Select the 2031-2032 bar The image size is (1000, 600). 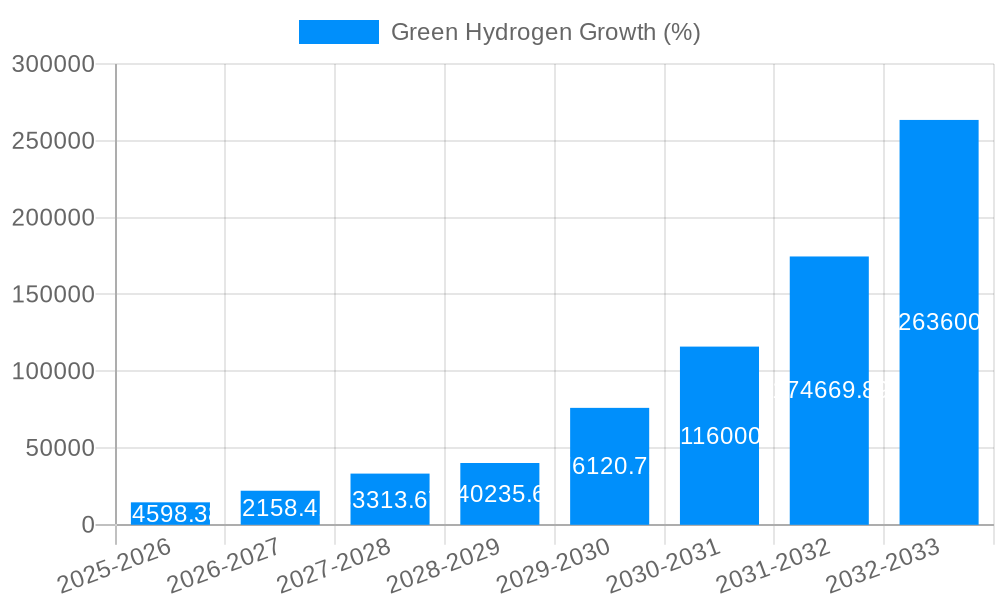[x=829, y=390]
